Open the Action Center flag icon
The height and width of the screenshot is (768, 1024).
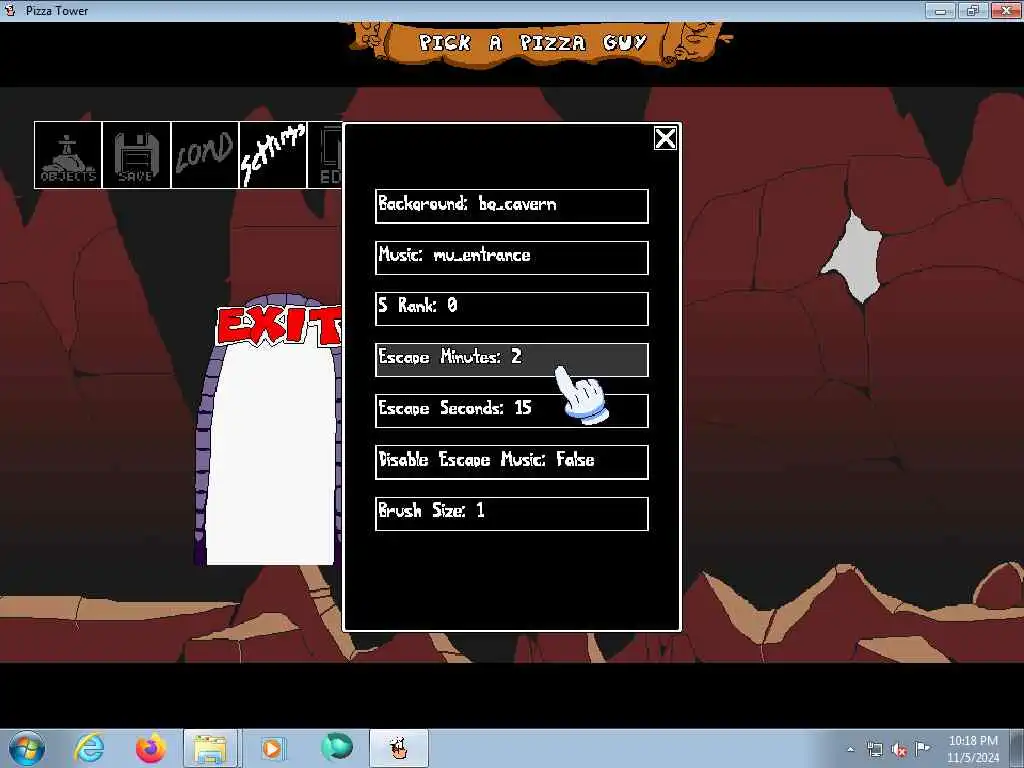923,748
